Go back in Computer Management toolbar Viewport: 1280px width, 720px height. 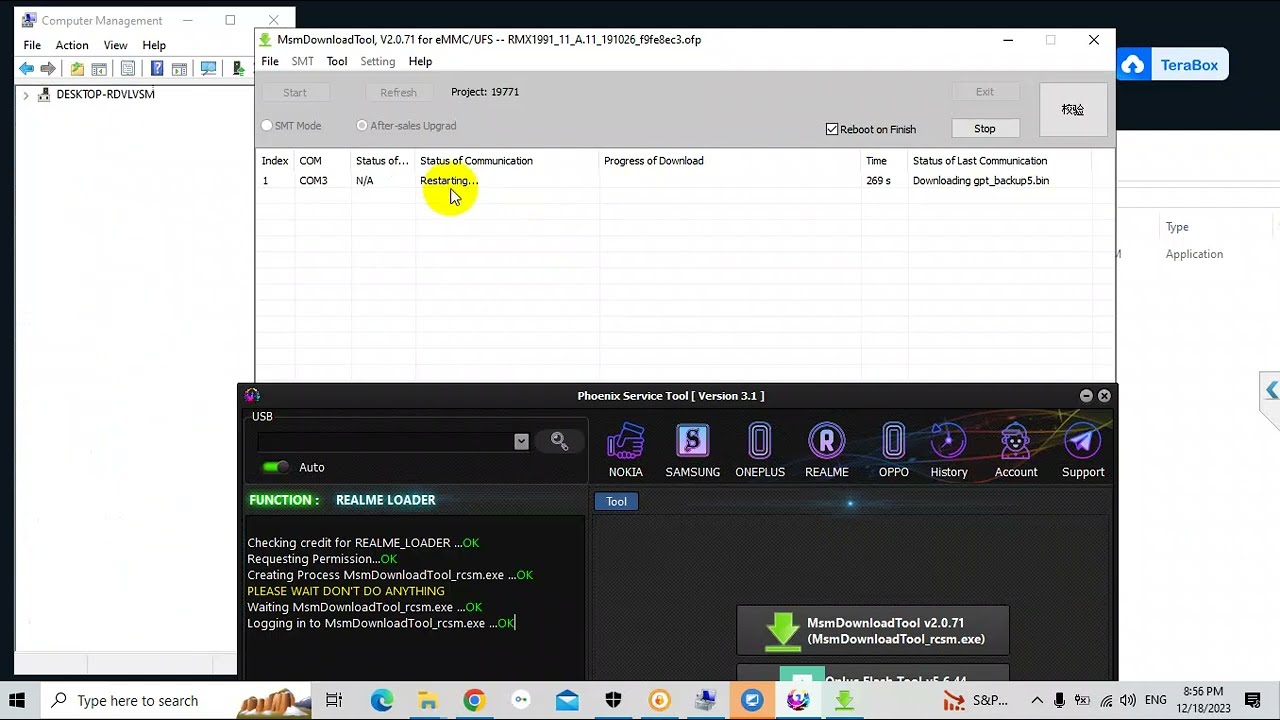tap(27, 69)
